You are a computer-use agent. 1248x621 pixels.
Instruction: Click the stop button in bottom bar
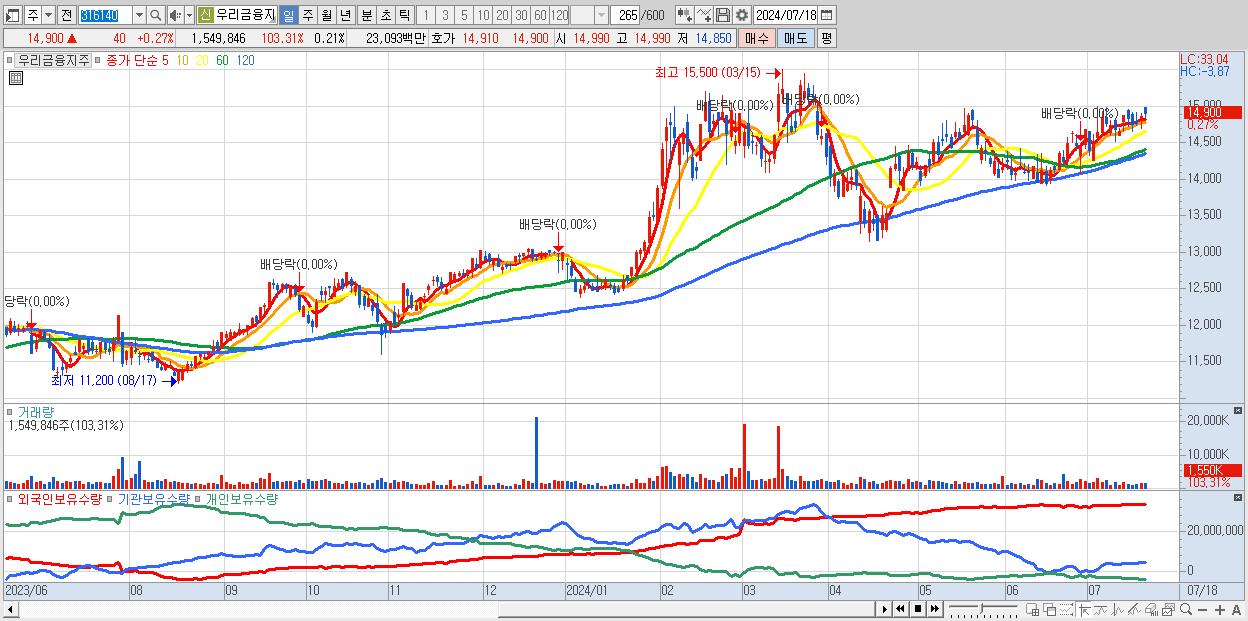tap(917, 609)
